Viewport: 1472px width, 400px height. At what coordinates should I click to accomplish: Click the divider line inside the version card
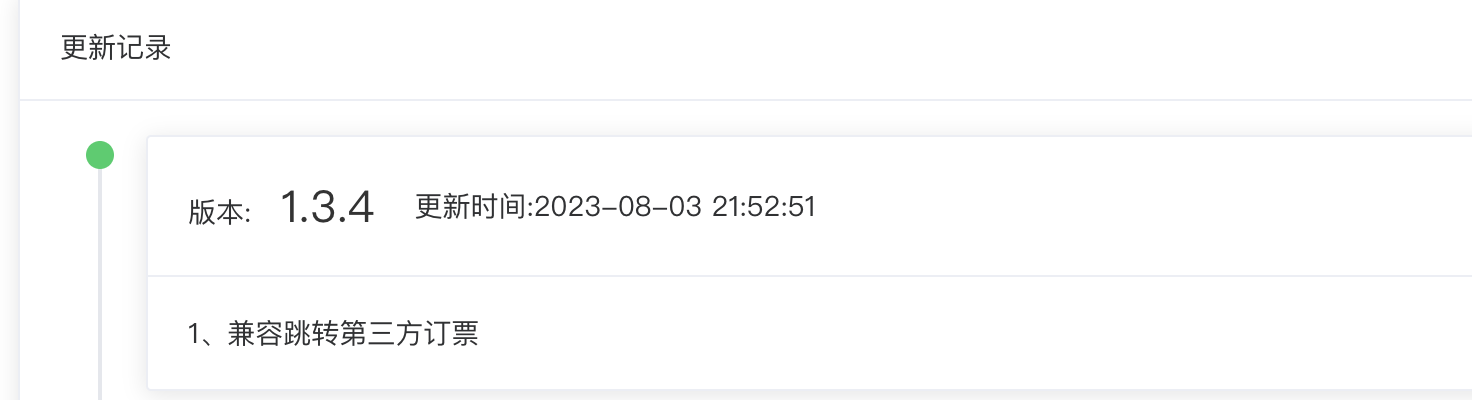click(x=800, y=276)
